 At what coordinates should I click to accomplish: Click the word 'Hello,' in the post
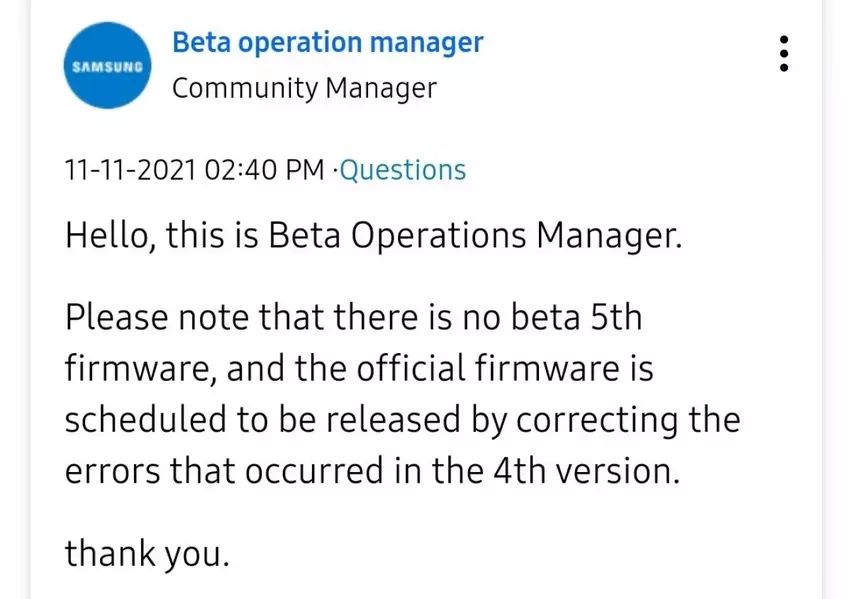tap(110, 236)
